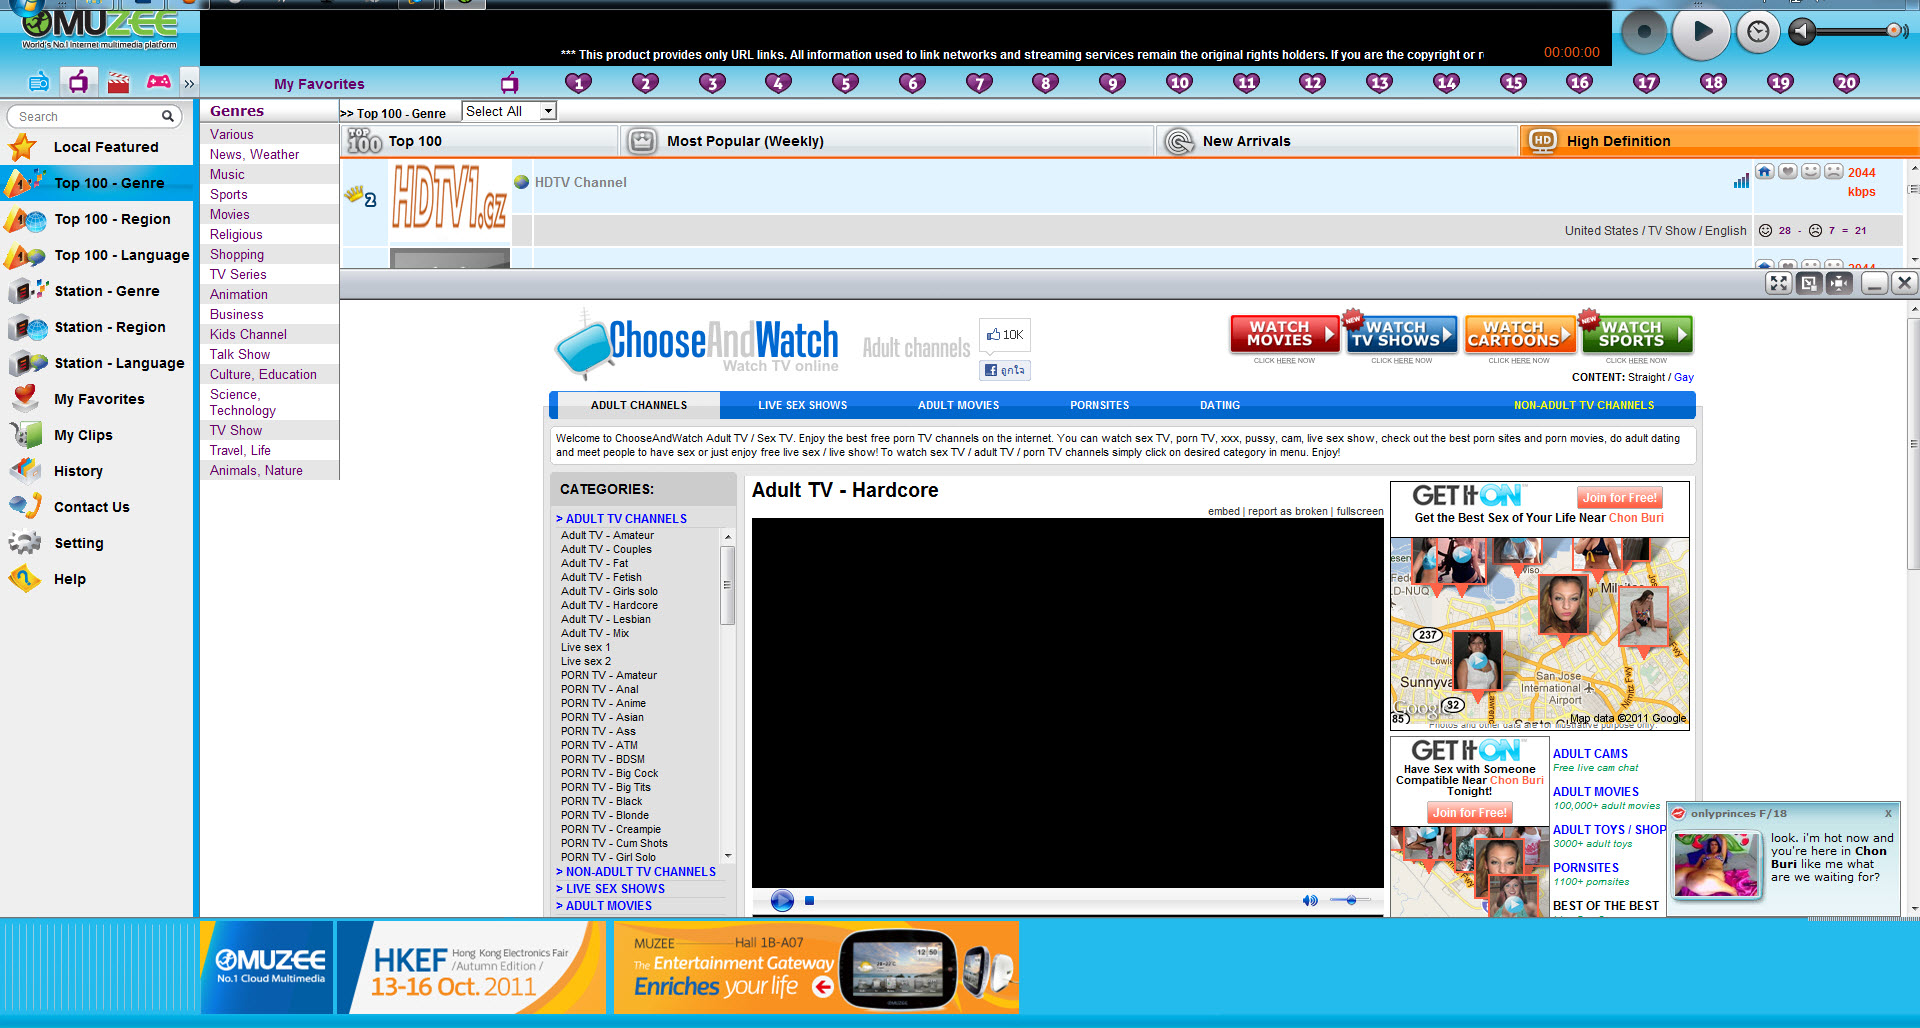The width and height of the screenshot is (1920, 1028).
Task: Toggle the web video player speaker icon
Action: pos(1310,900)
